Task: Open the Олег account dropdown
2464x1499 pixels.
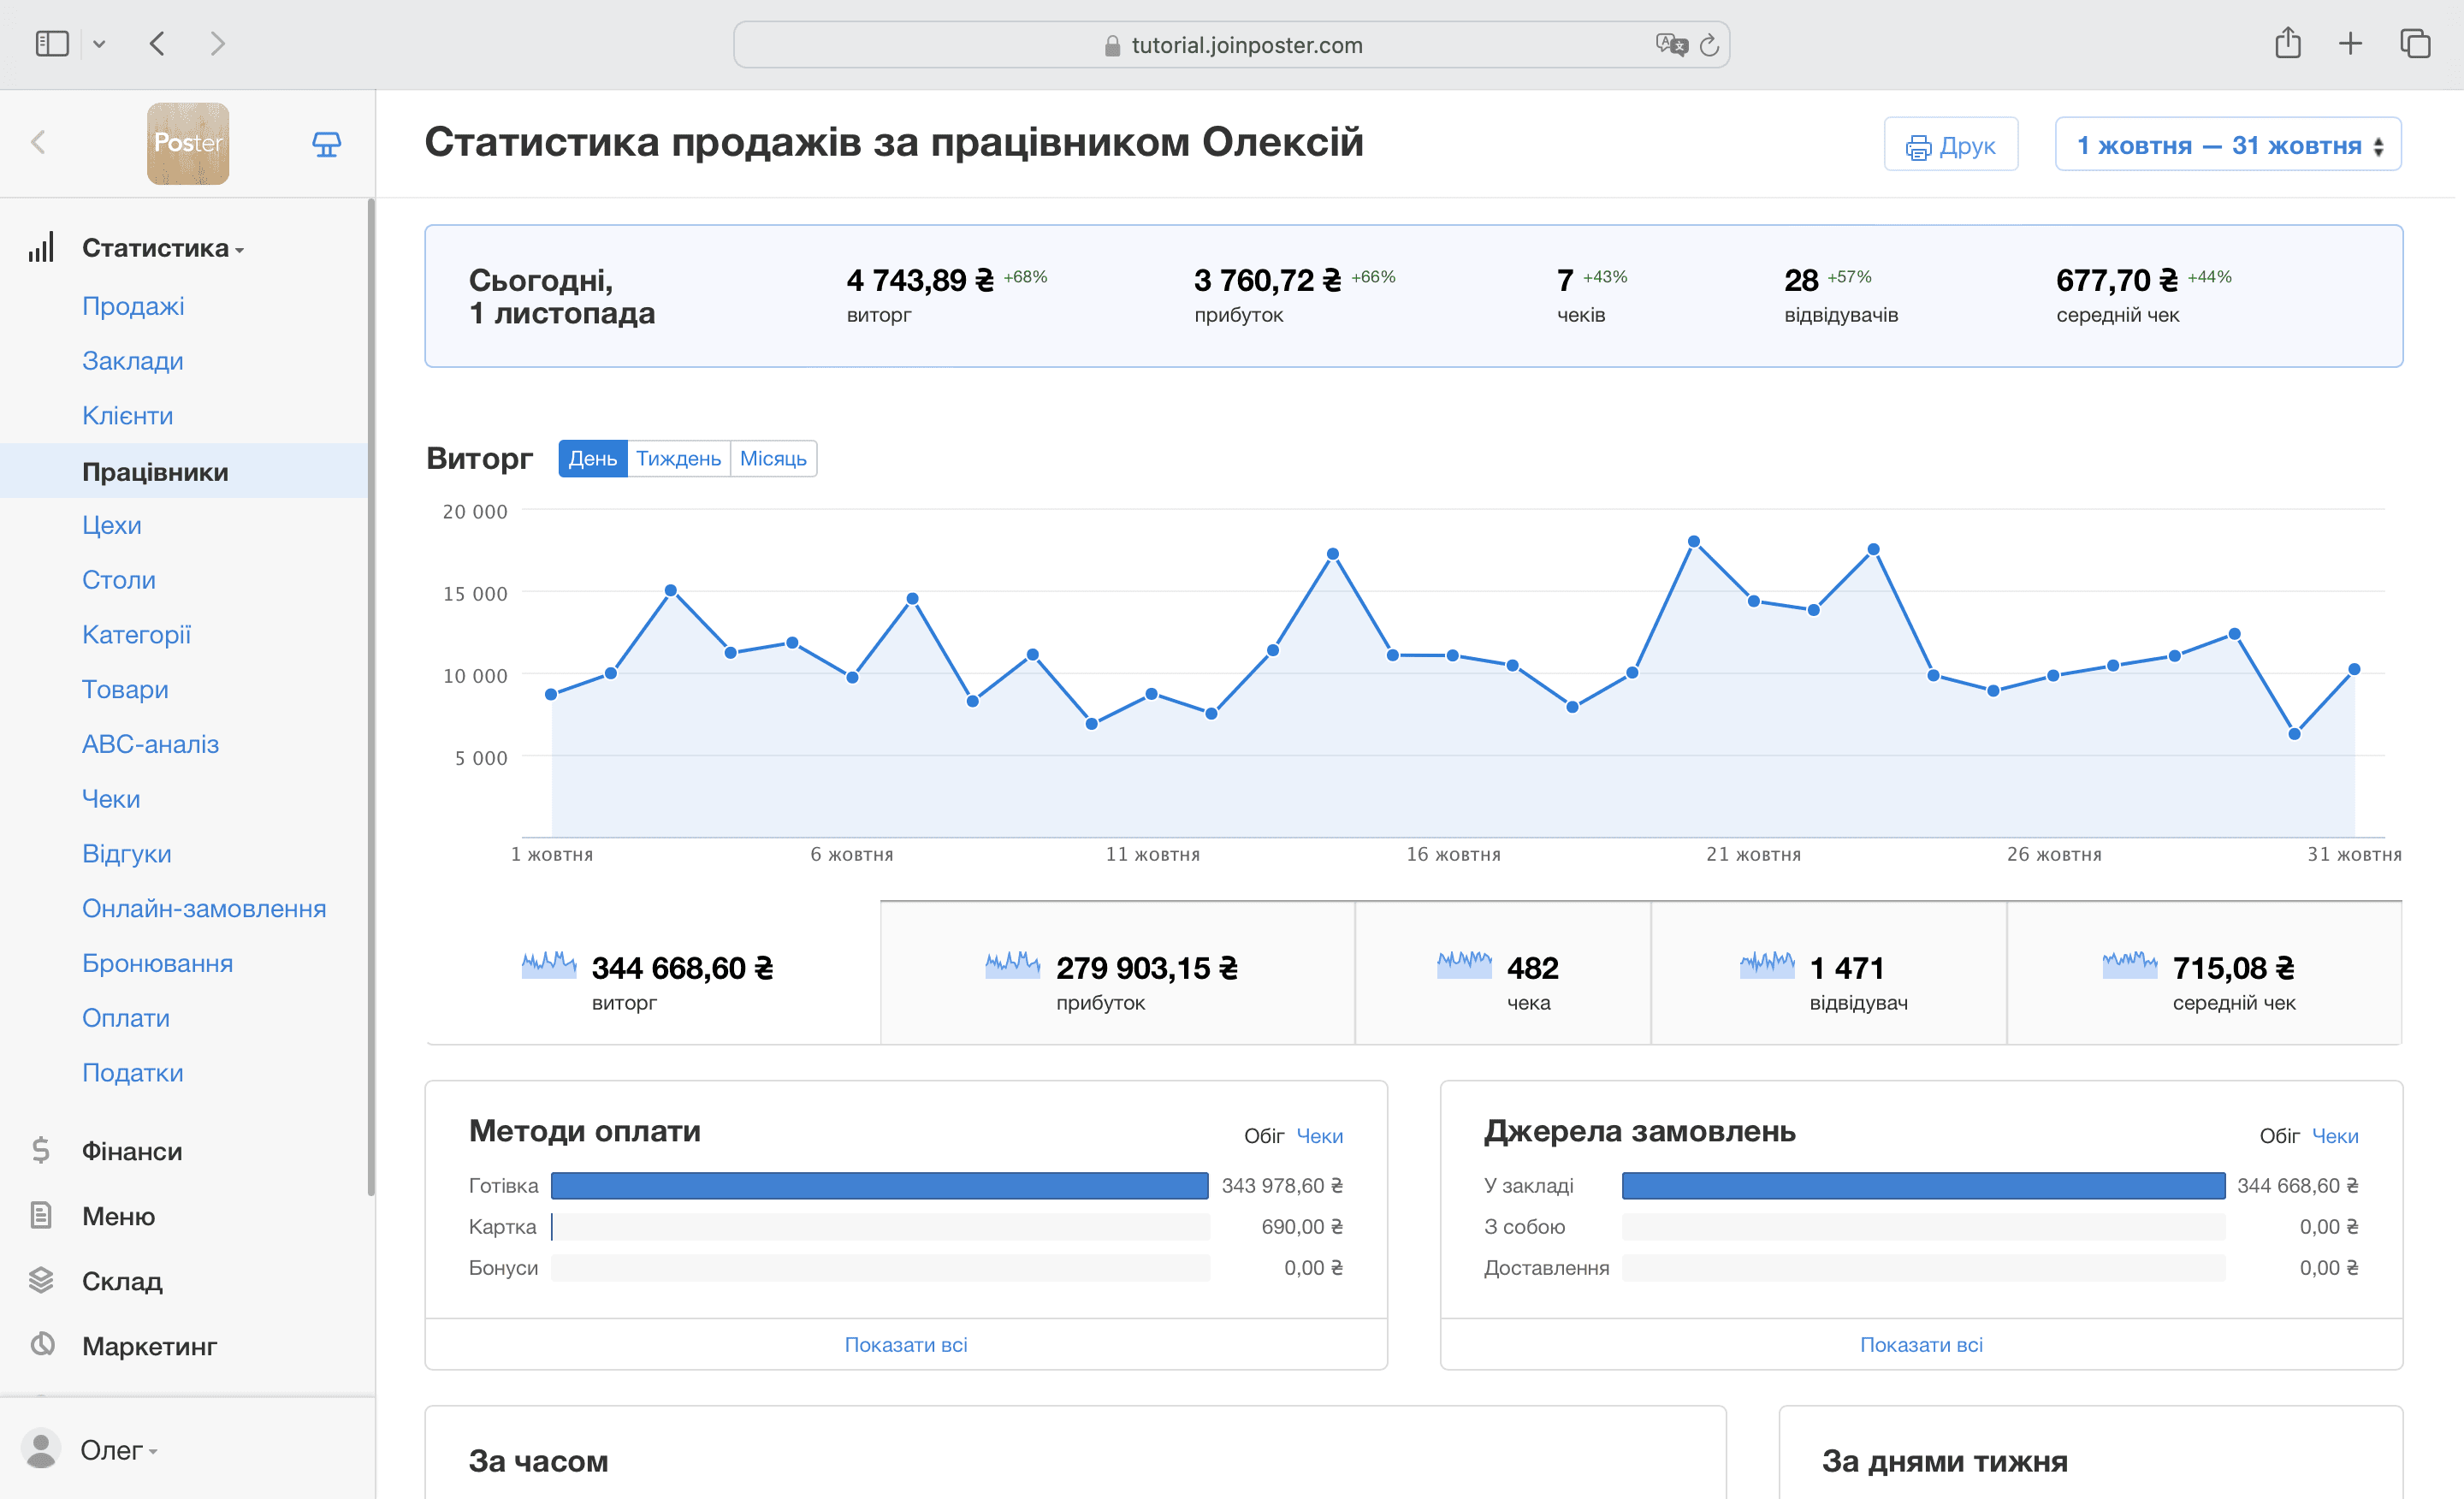Action: coord(119,1450)
